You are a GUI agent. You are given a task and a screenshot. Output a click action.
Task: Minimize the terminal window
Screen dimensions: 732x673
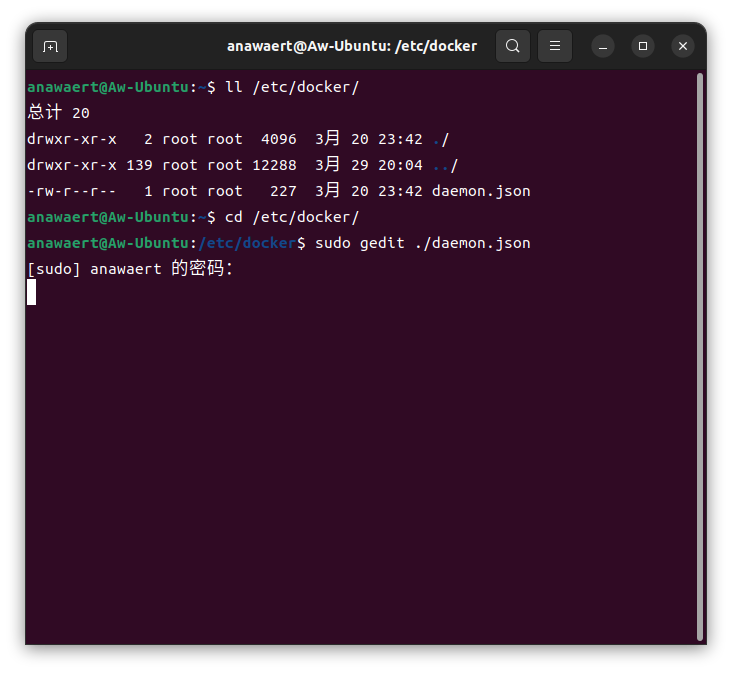click(602, 46)
